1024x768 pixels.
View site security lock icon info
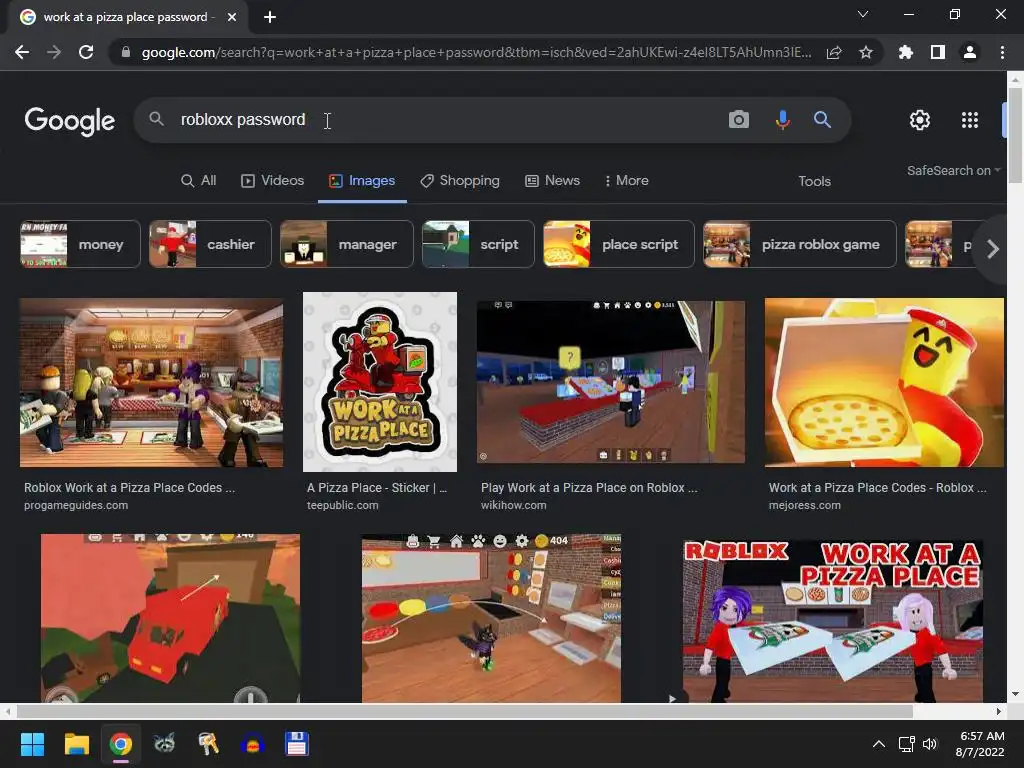(126, 52)
